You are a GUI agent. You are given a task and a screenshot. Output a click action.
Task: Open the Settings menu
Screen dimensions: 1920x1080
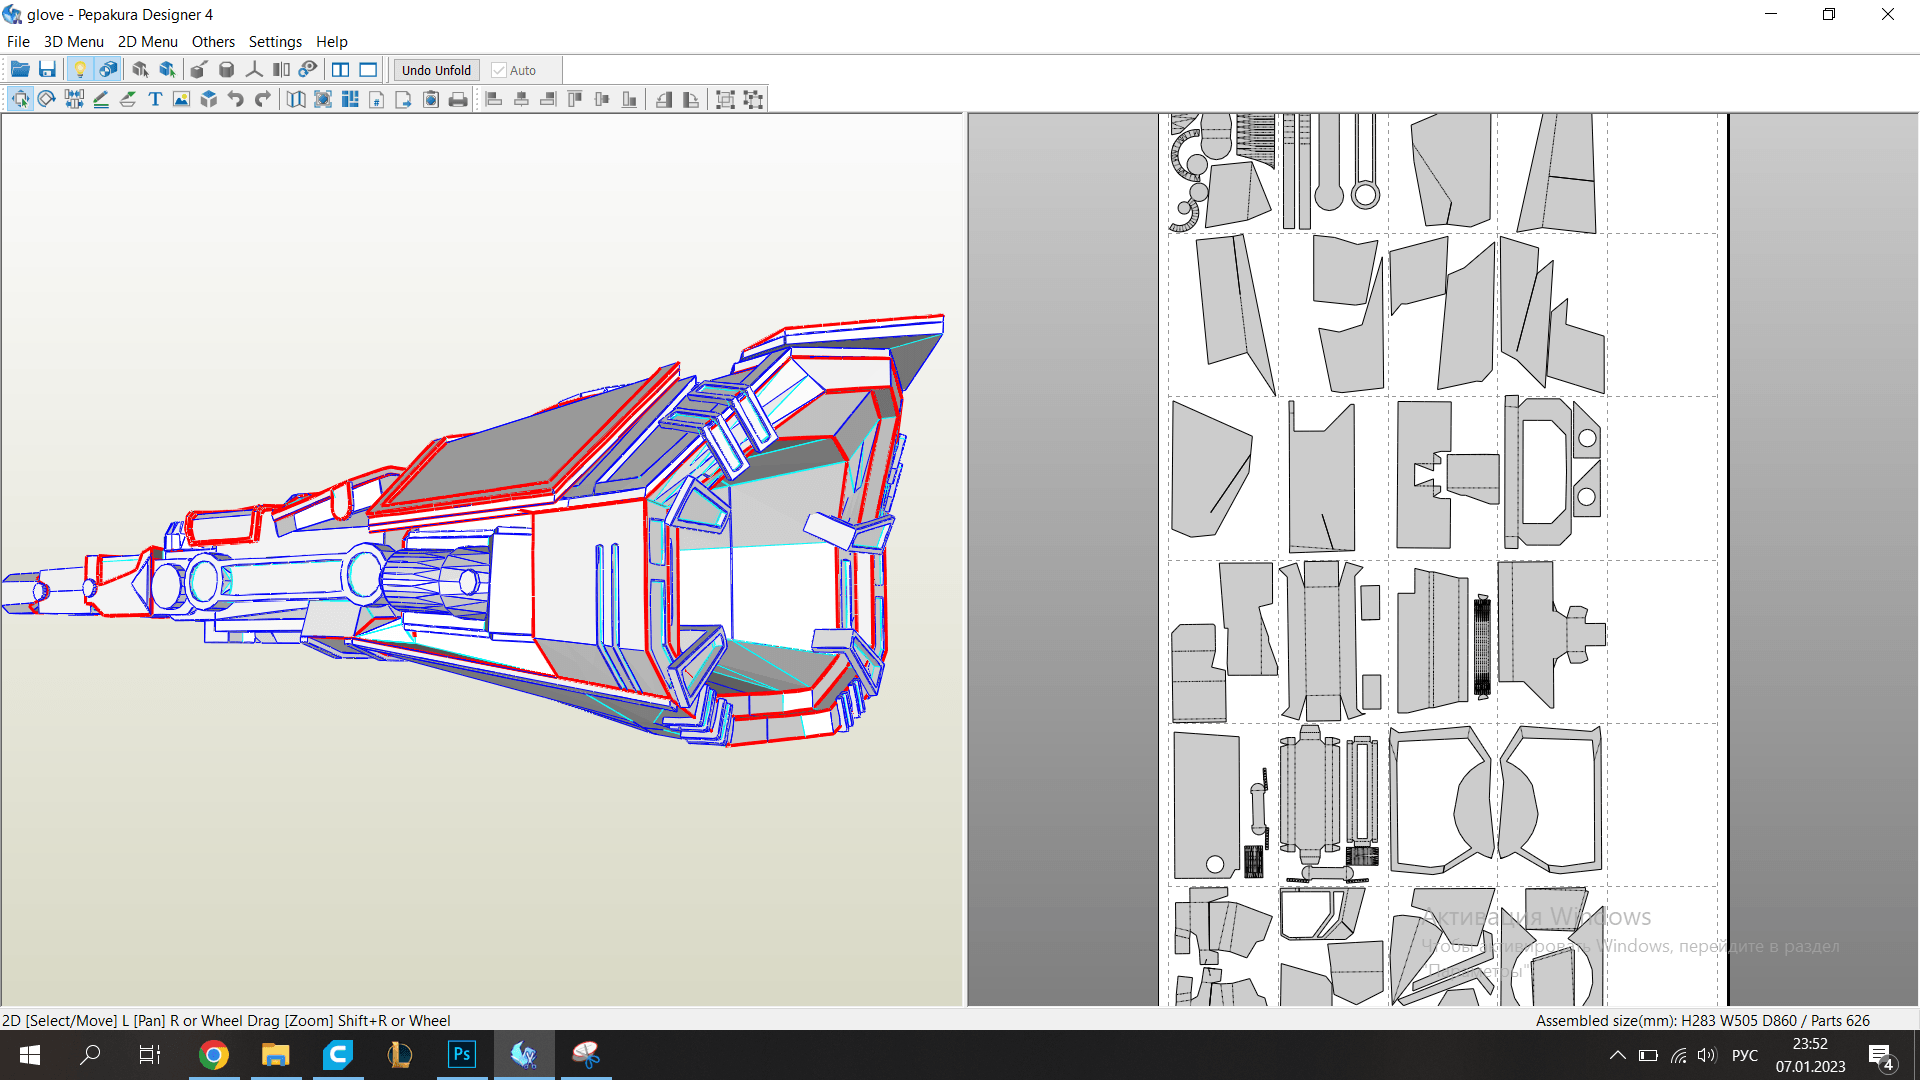(275, 42)
